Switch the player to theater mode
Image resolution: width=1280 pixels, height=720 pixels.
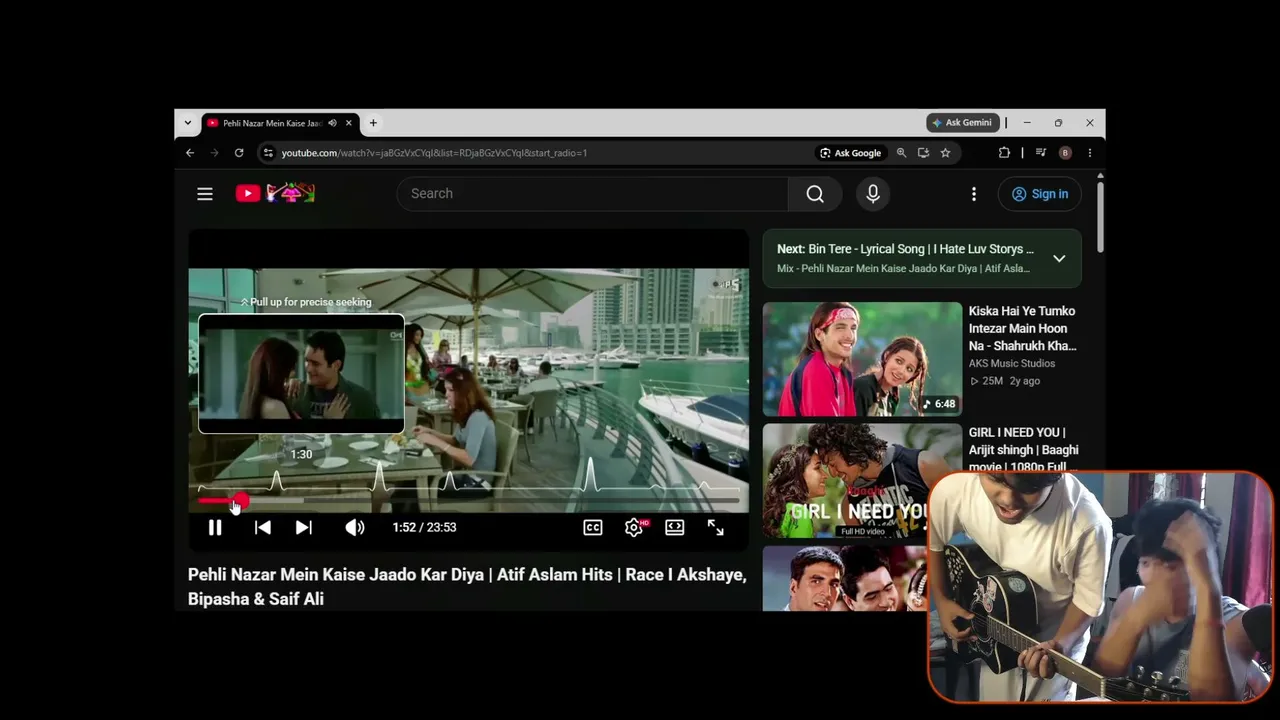pyautogui.click(x=675, y=527)
